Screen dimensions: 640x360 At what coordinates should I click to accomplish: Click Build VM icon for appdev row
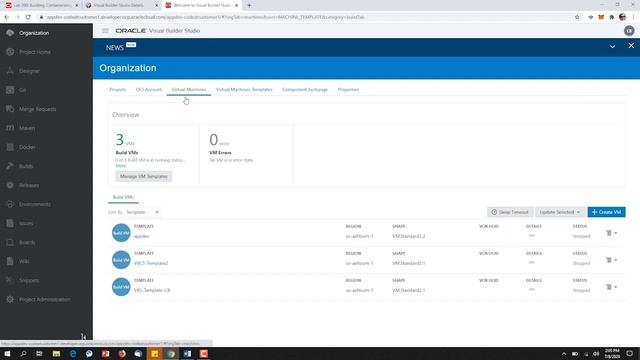coord(121,233)
